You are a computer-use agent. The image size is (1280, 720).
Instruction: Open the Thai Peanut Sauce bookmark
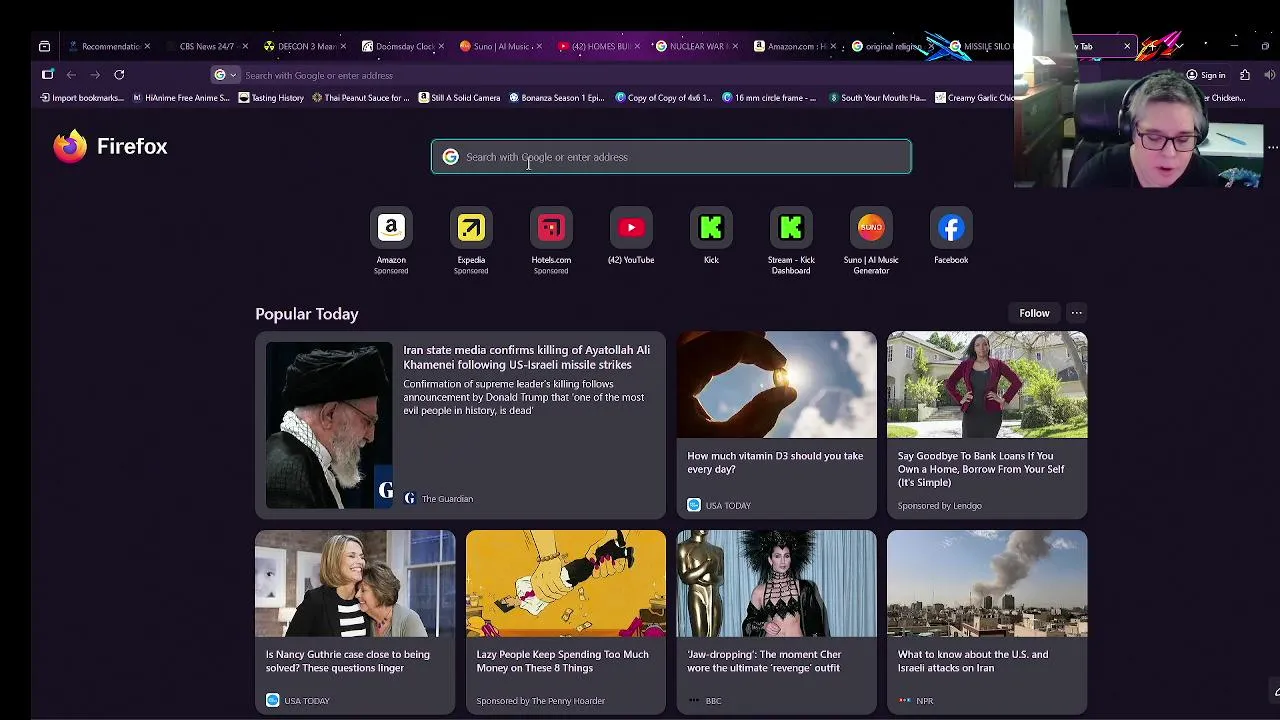(x=361, y=98)
